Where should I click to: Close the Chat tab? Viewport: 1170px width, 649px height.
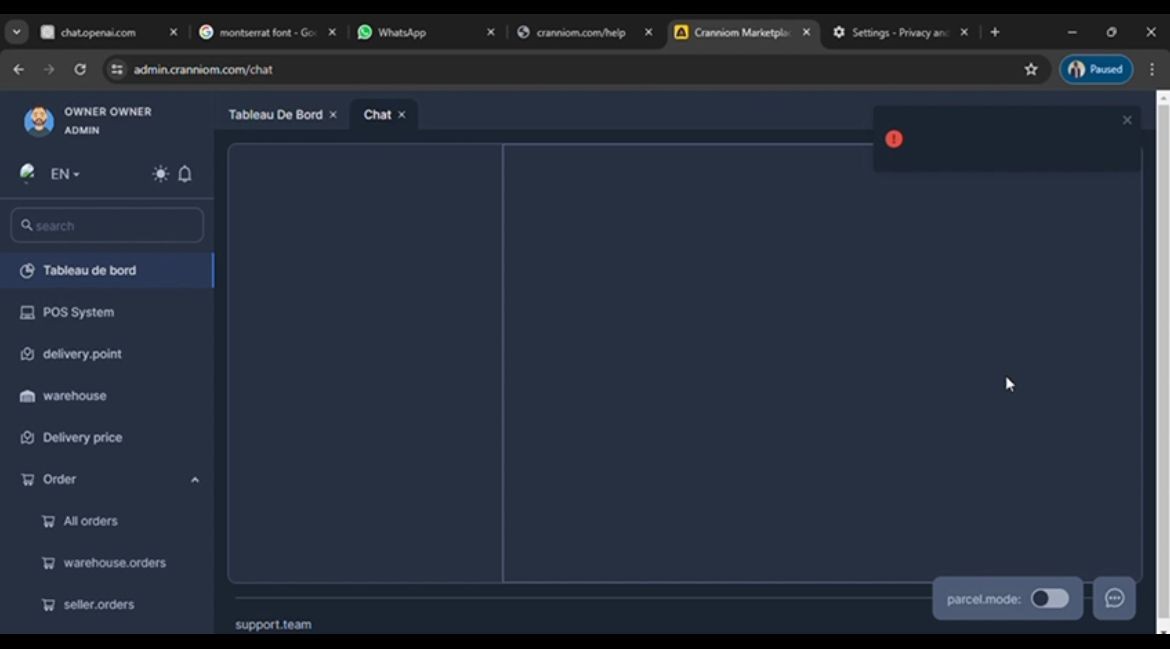(401, 115)
